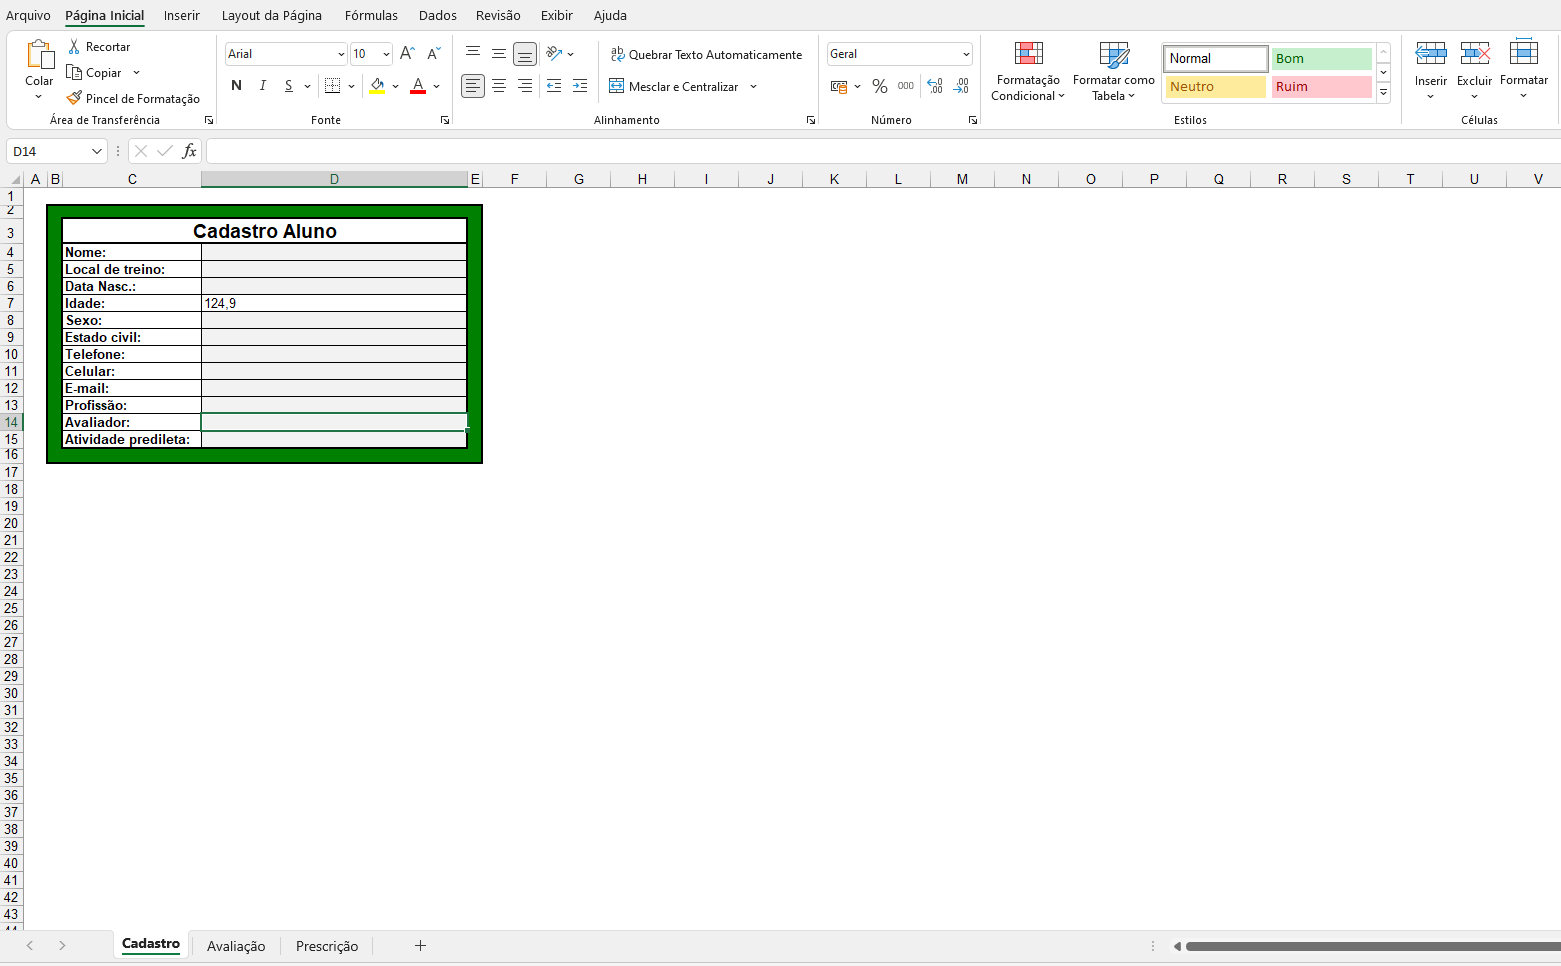This screenshot has width=1561, height=966.
Task: Click the Paste (Colar) clipboard icon
Action: [x=39, y=55]
